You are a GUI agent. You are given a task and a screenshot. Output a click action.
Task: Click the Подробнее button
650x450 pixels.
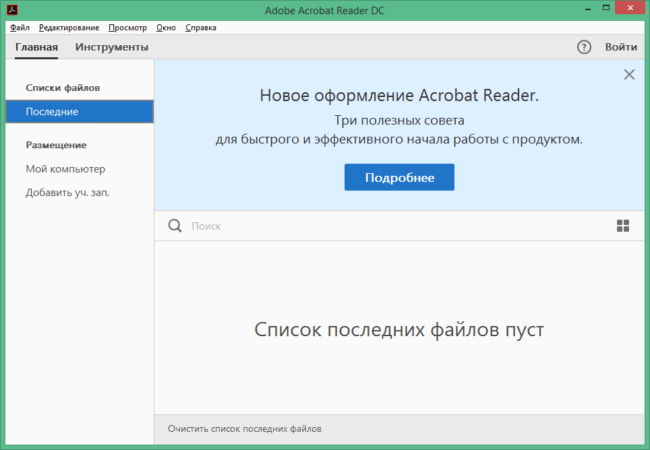(399, 177)
